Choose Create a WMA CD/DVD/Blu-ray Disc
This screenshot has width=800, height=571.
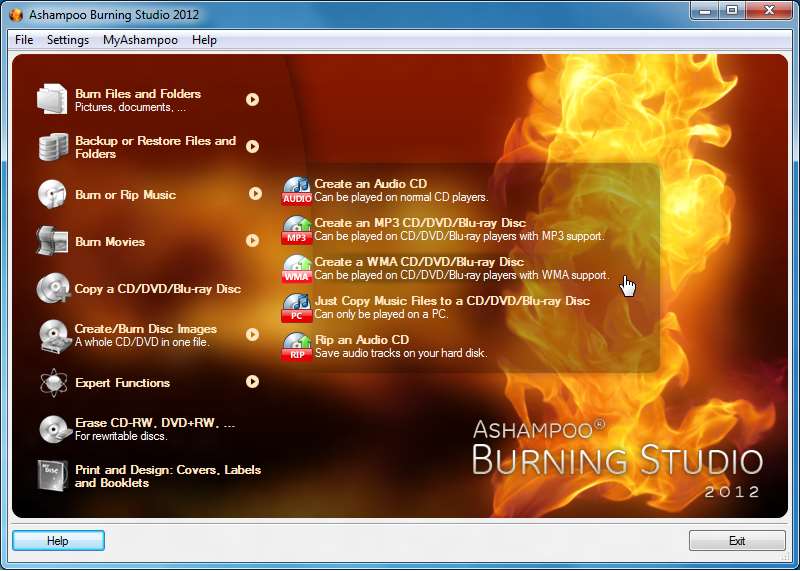pyautogui.click(x=419, y=262)
